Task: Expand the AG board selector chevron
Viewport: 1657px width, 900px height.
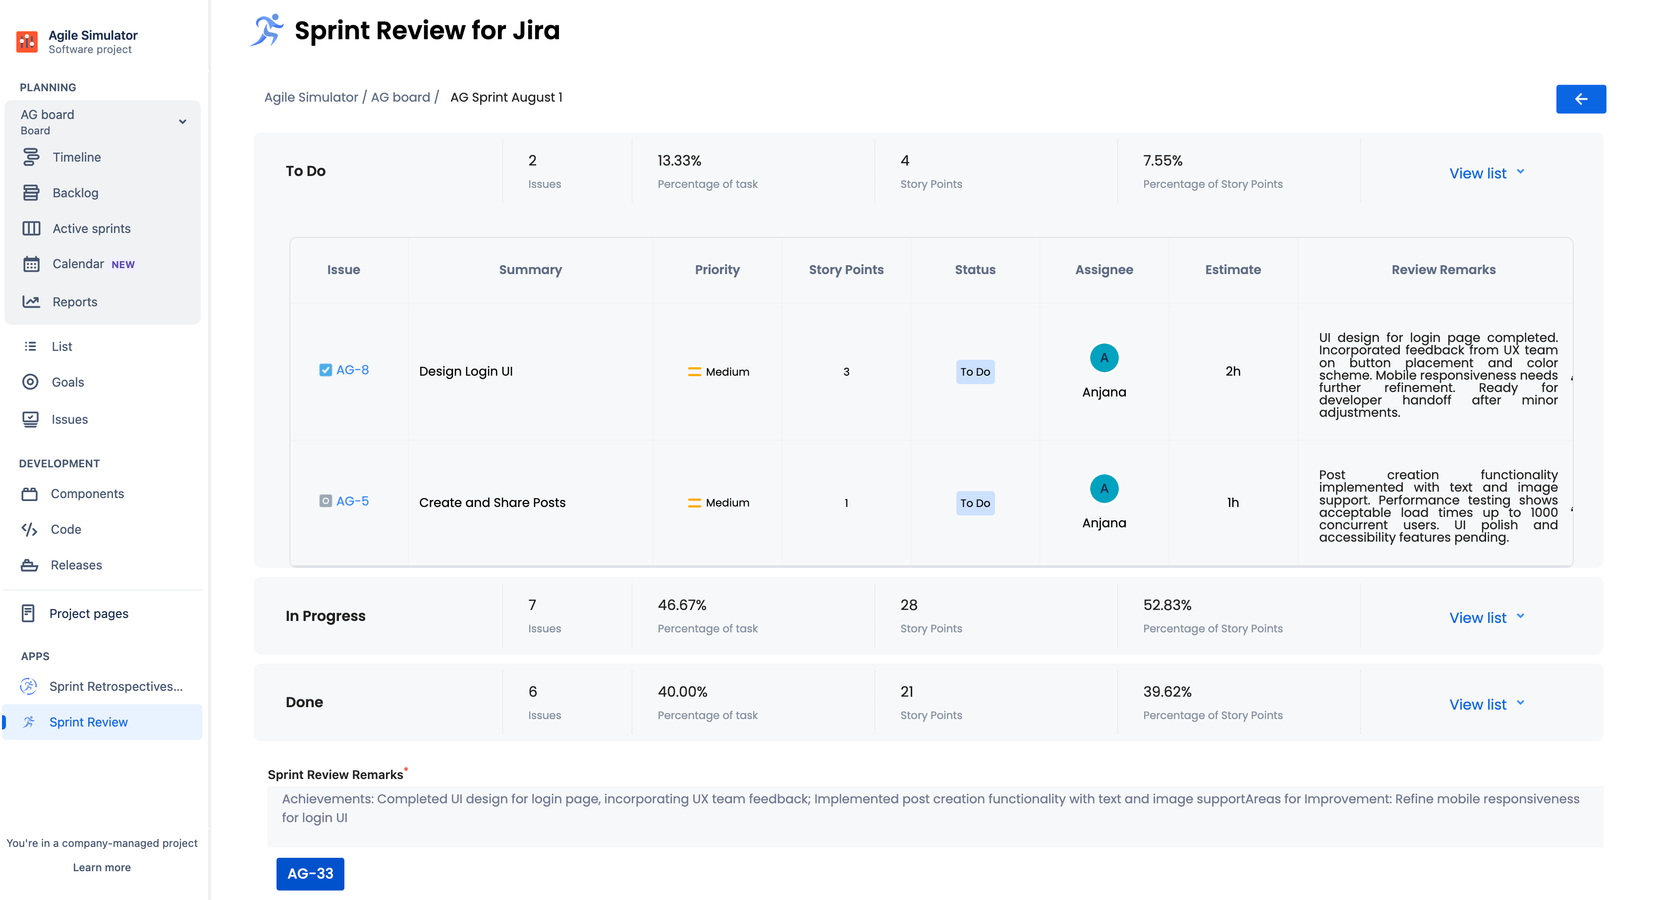Action: coord(182,122)
